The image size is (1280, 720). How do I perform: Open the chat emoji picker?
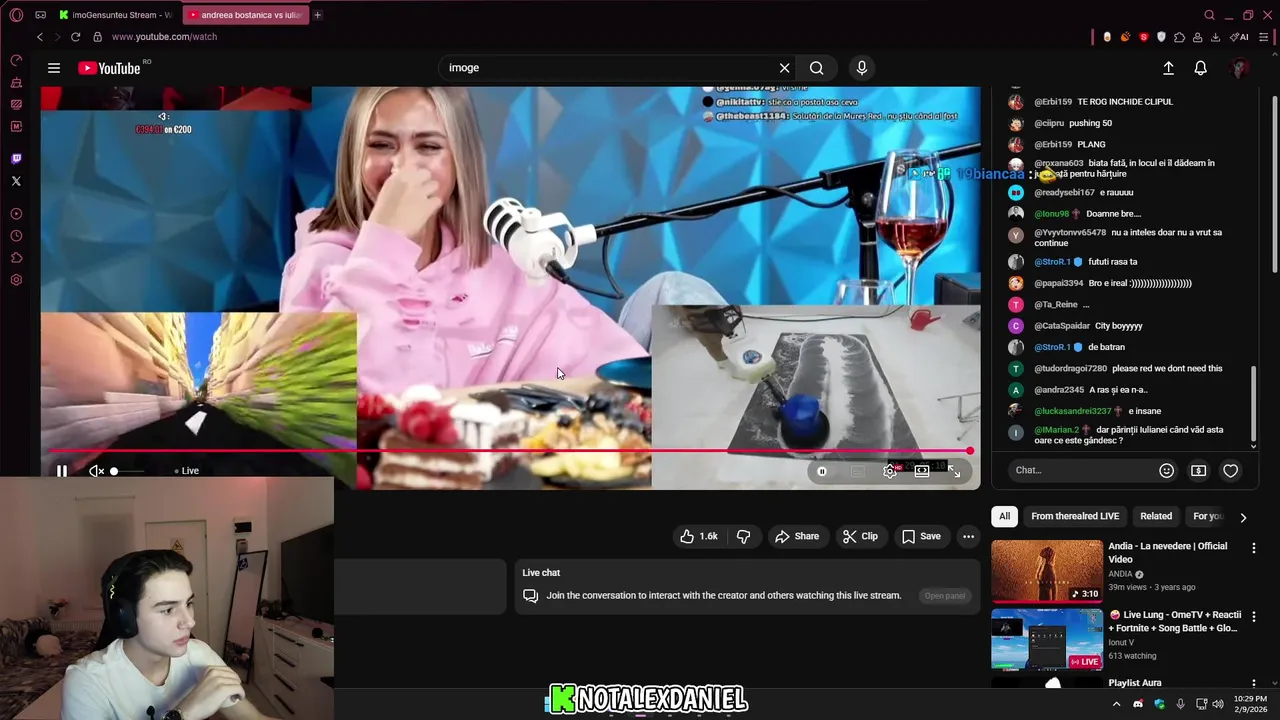[1166, 470]
